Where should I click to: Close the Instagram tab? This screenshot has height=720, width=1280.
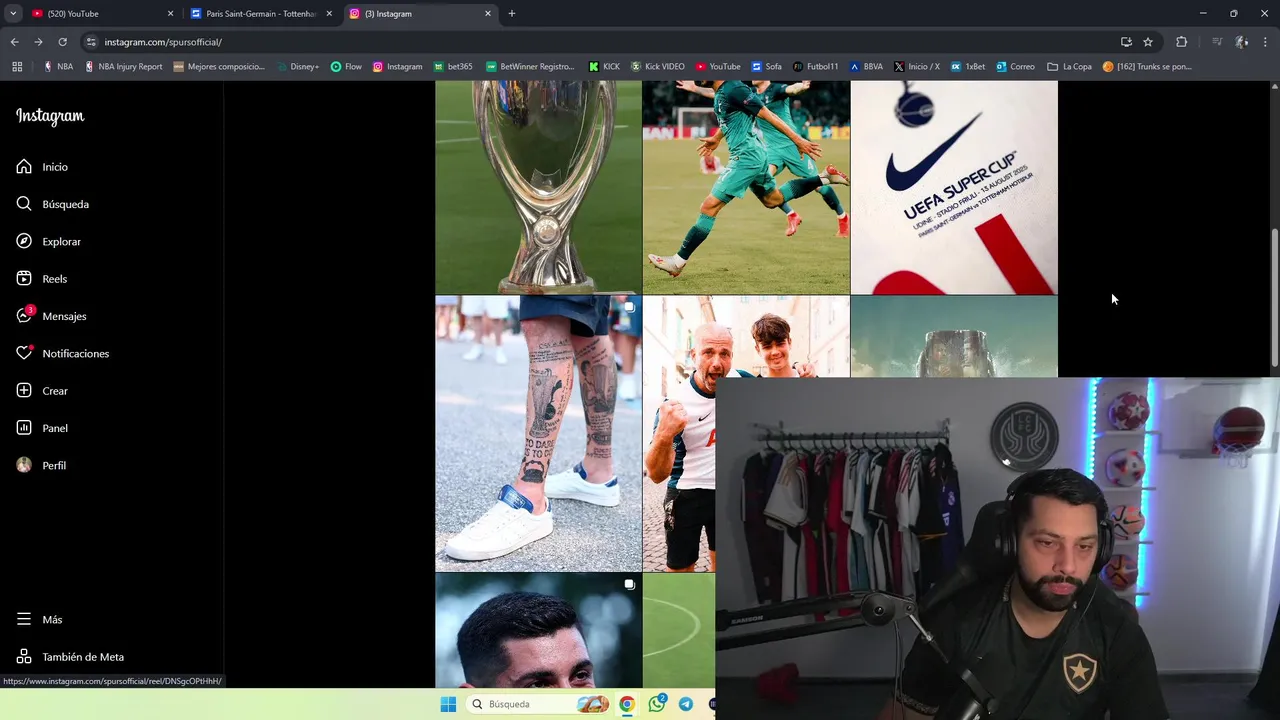pyautogui.click(x=488, y=14)
